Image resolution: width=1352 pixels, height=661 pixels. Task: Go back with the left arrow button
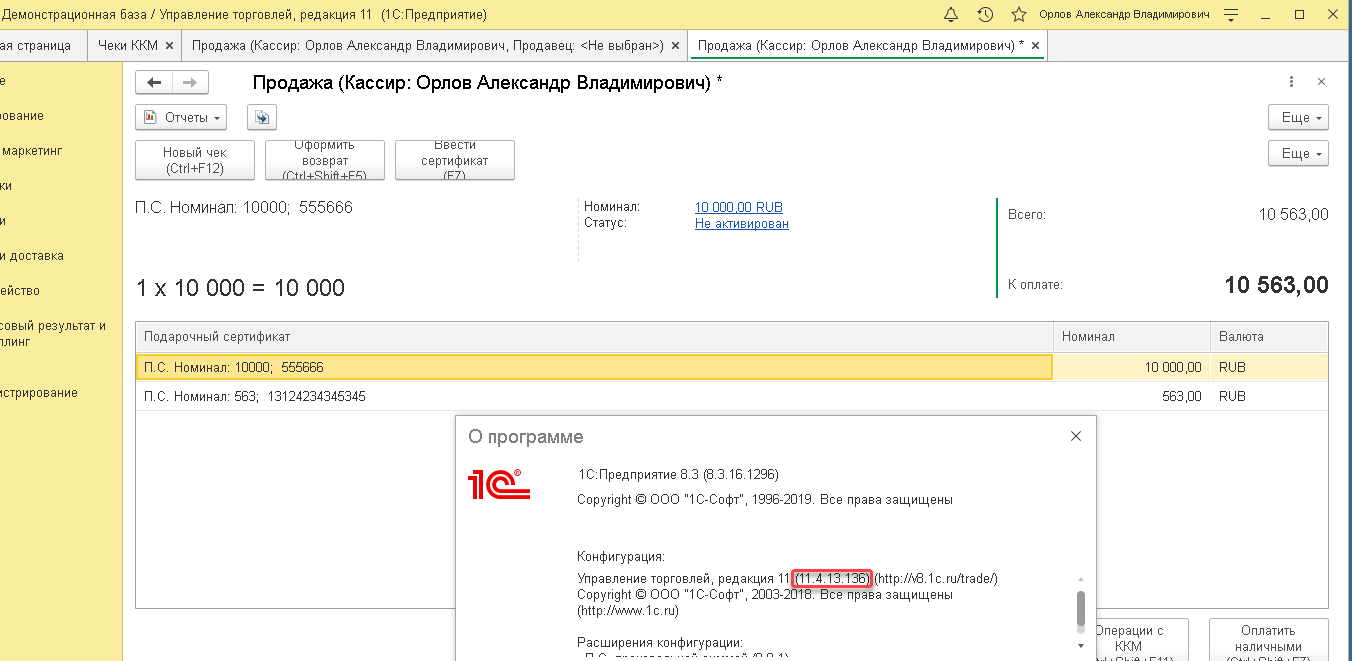tap(154, 83)
